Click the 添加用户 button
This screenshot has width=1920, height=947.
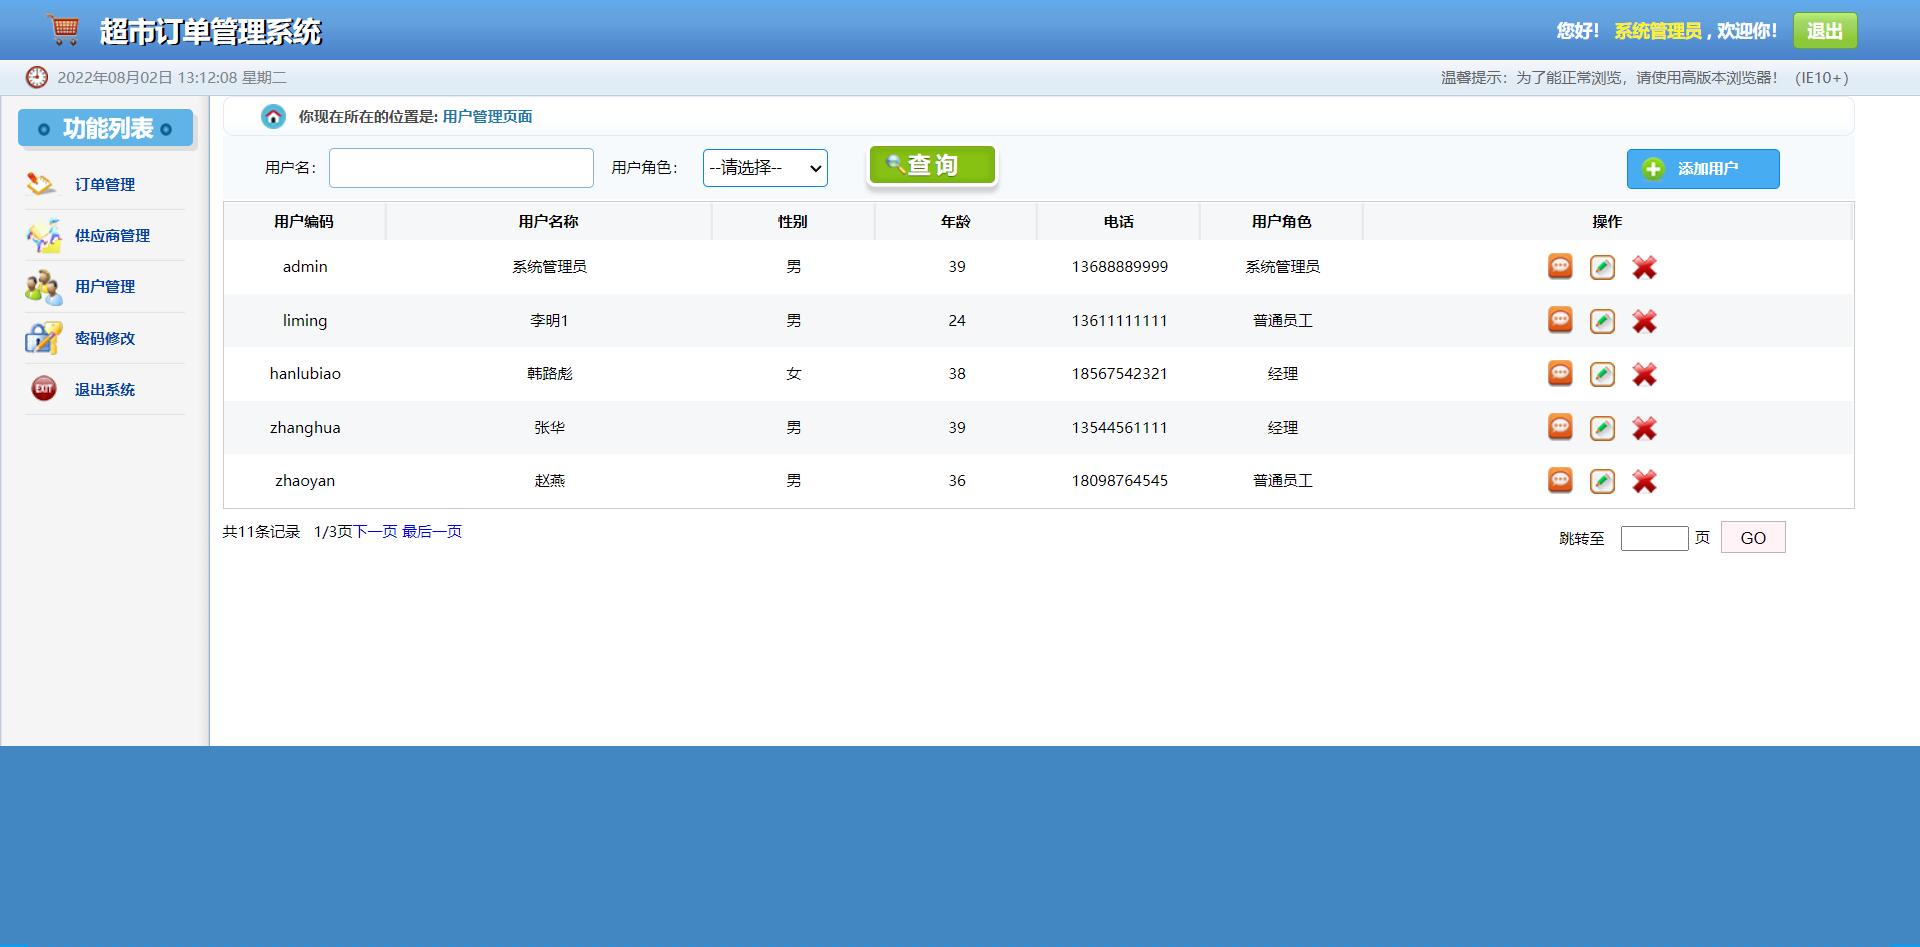[1702, 169]
